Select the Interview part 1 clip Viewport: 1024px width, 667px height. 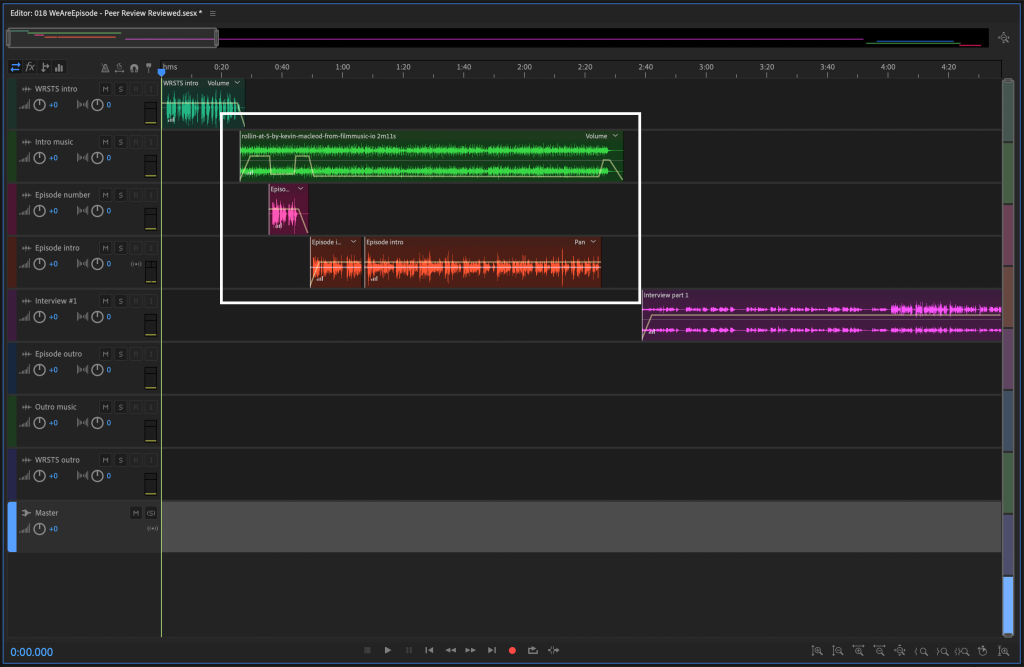coord(822,316)
